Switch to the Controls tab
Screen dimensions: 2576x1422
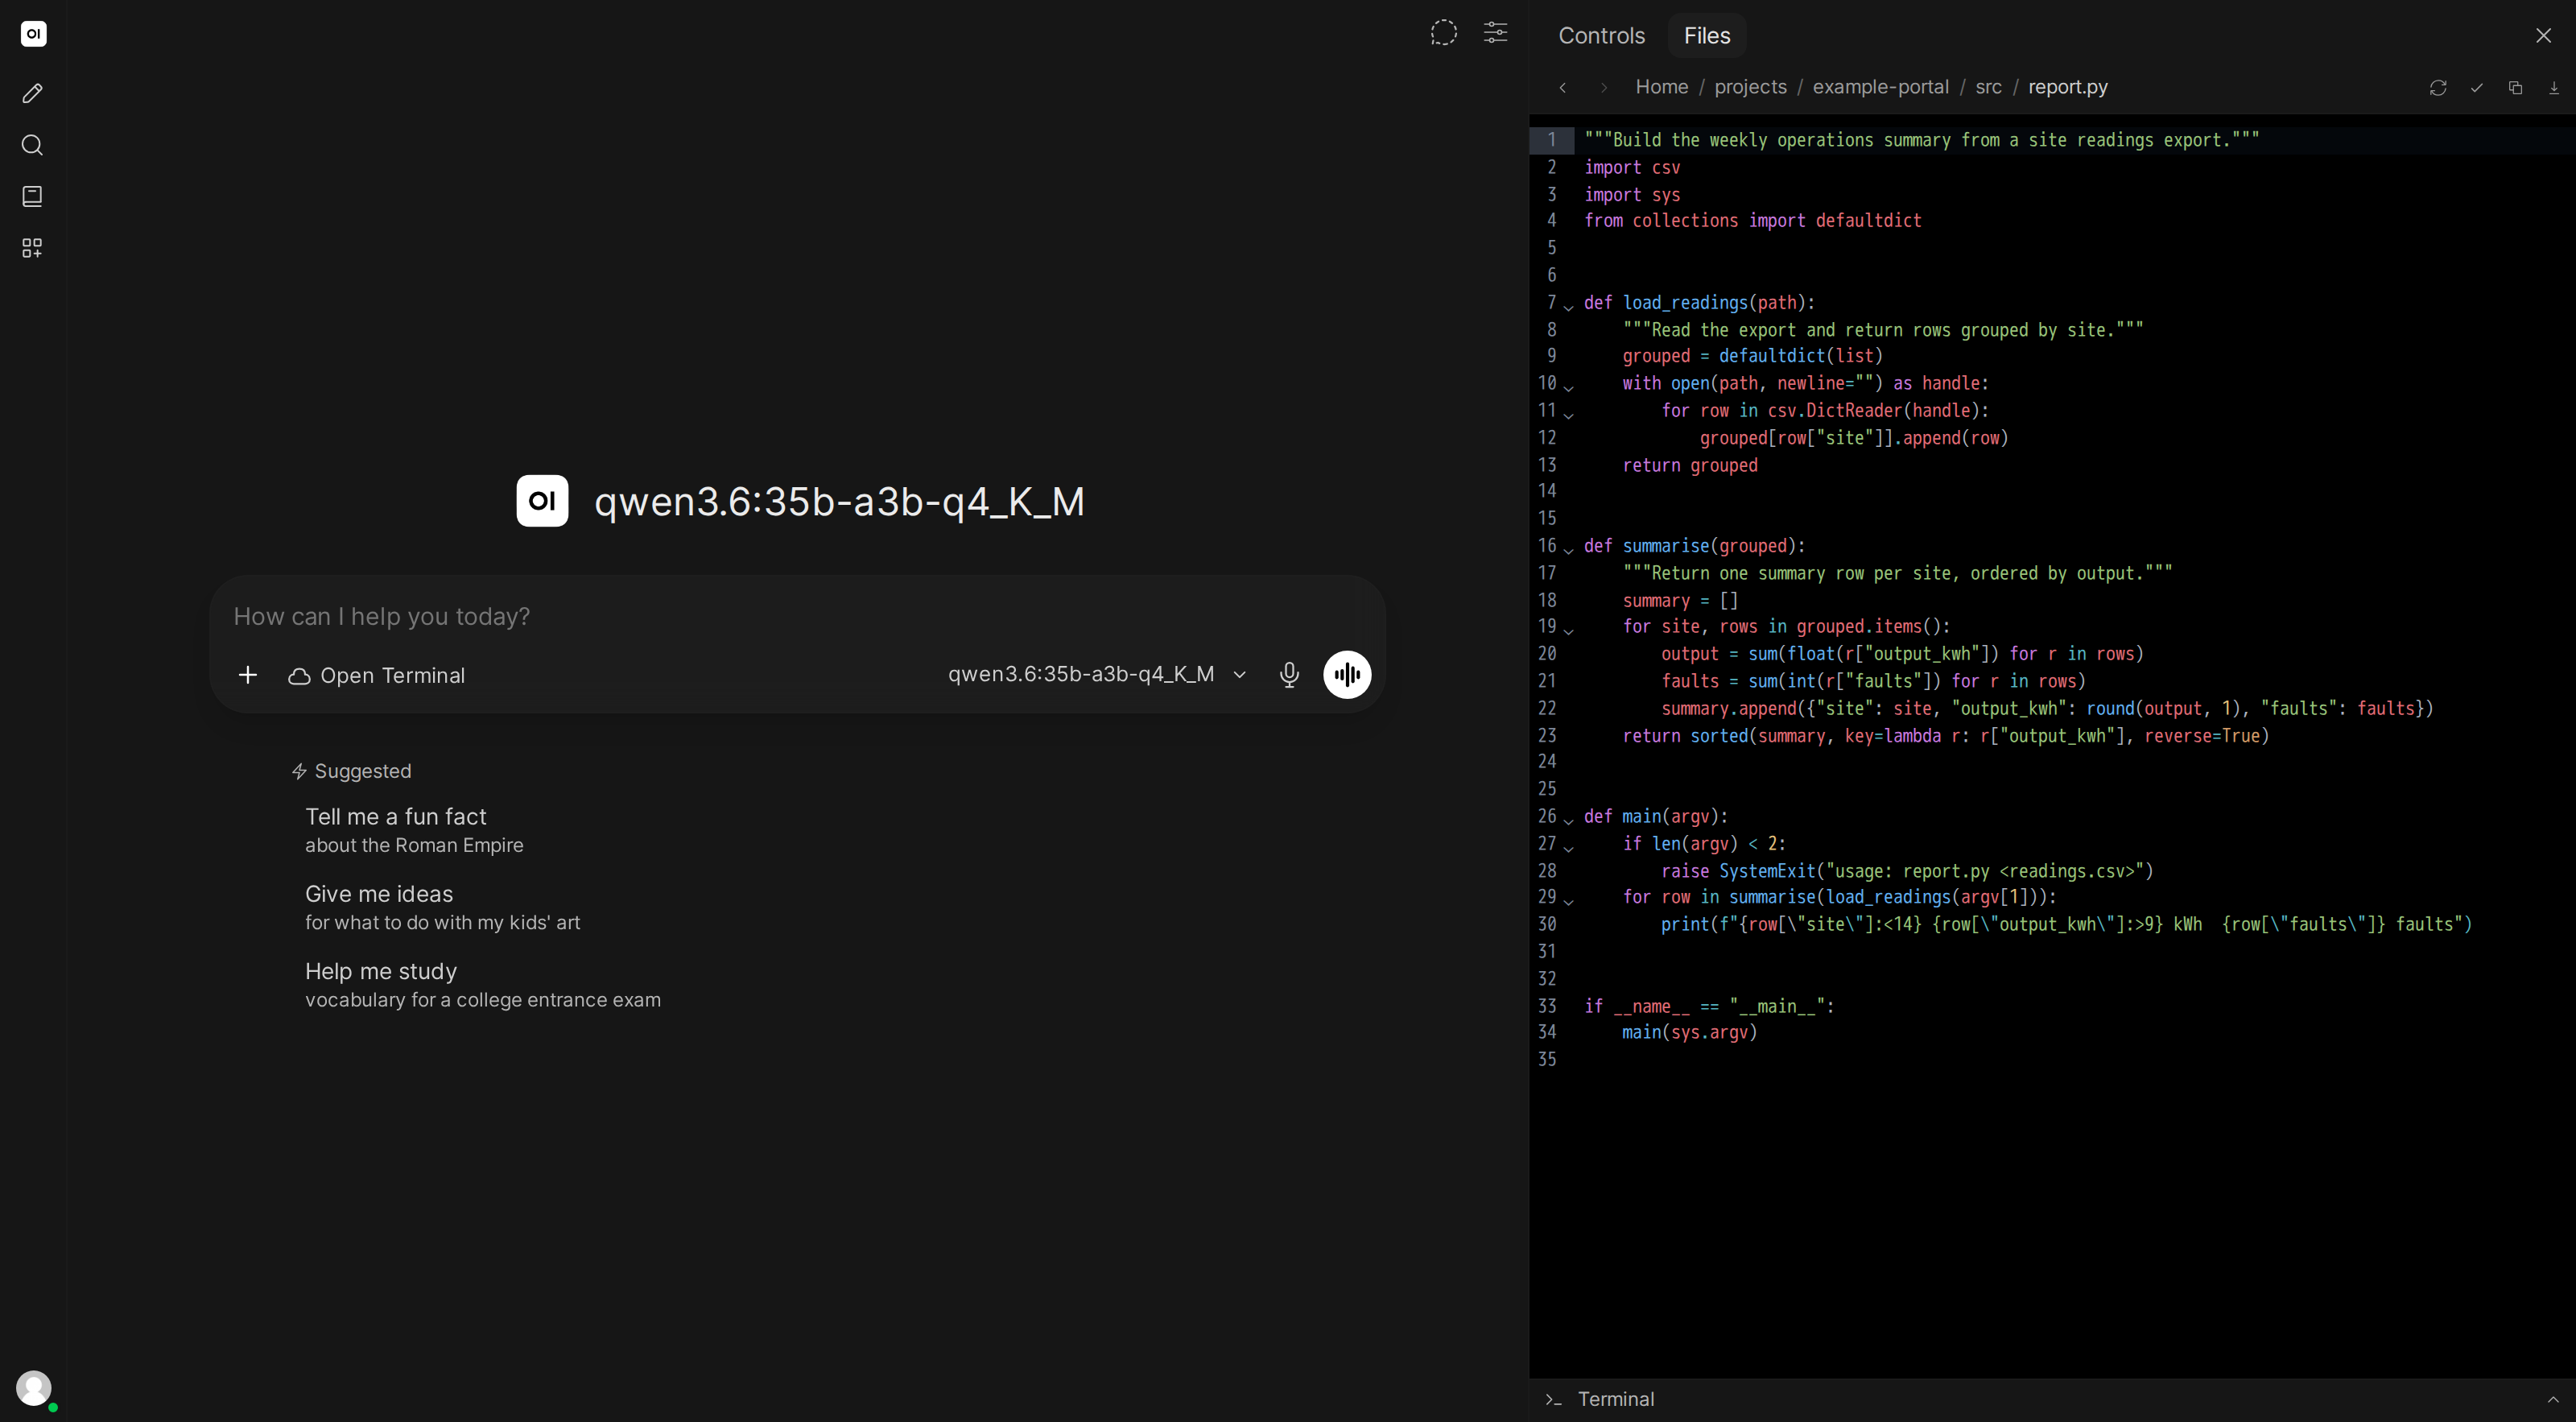(1601, 35)
